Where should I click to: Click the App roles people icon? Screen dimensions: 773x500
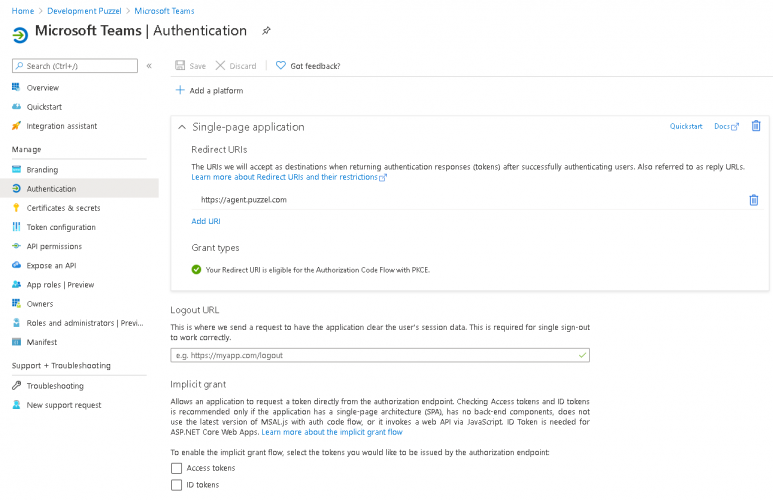click(x=16, y=284)
